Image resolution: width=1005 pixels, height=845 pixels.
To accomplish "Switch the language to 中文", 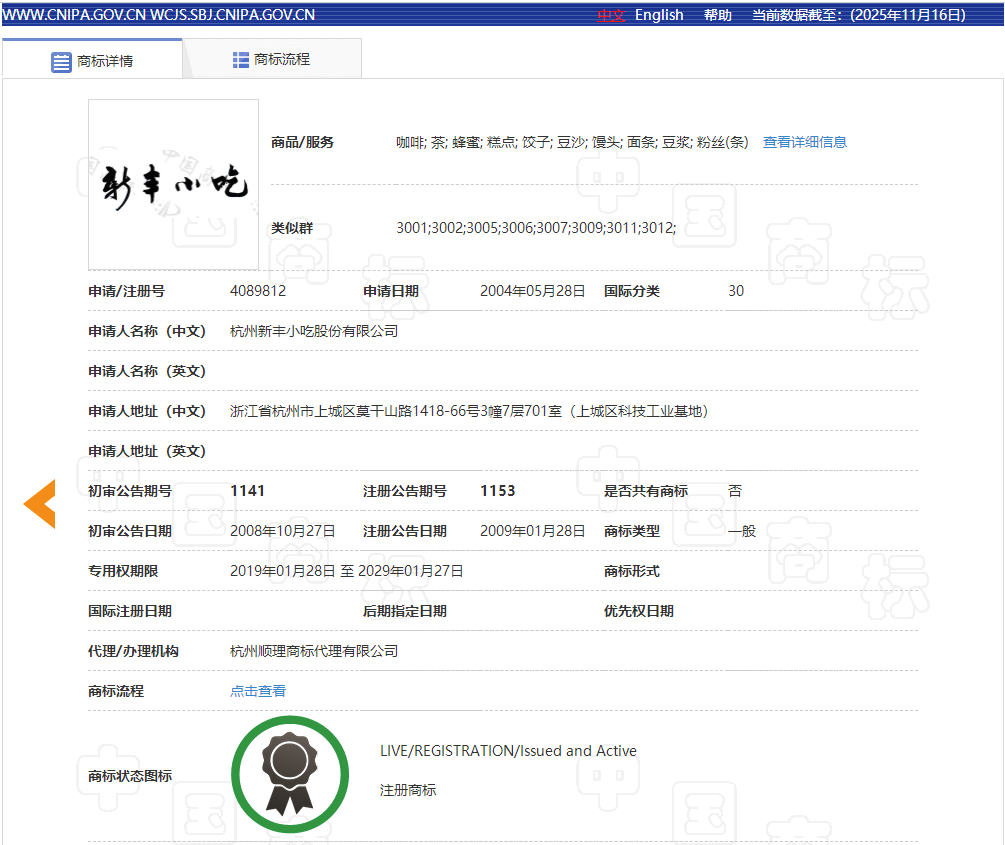I will (611, 15).
